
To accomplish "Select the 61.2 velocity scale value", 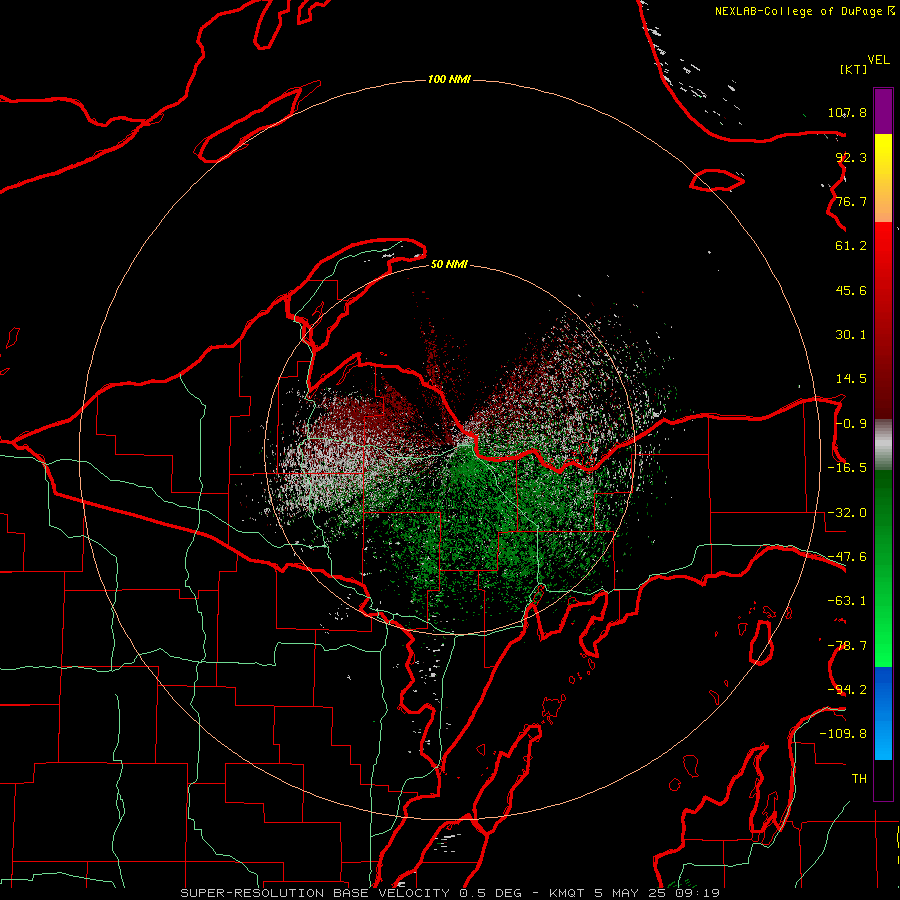I will pos(851,246).
